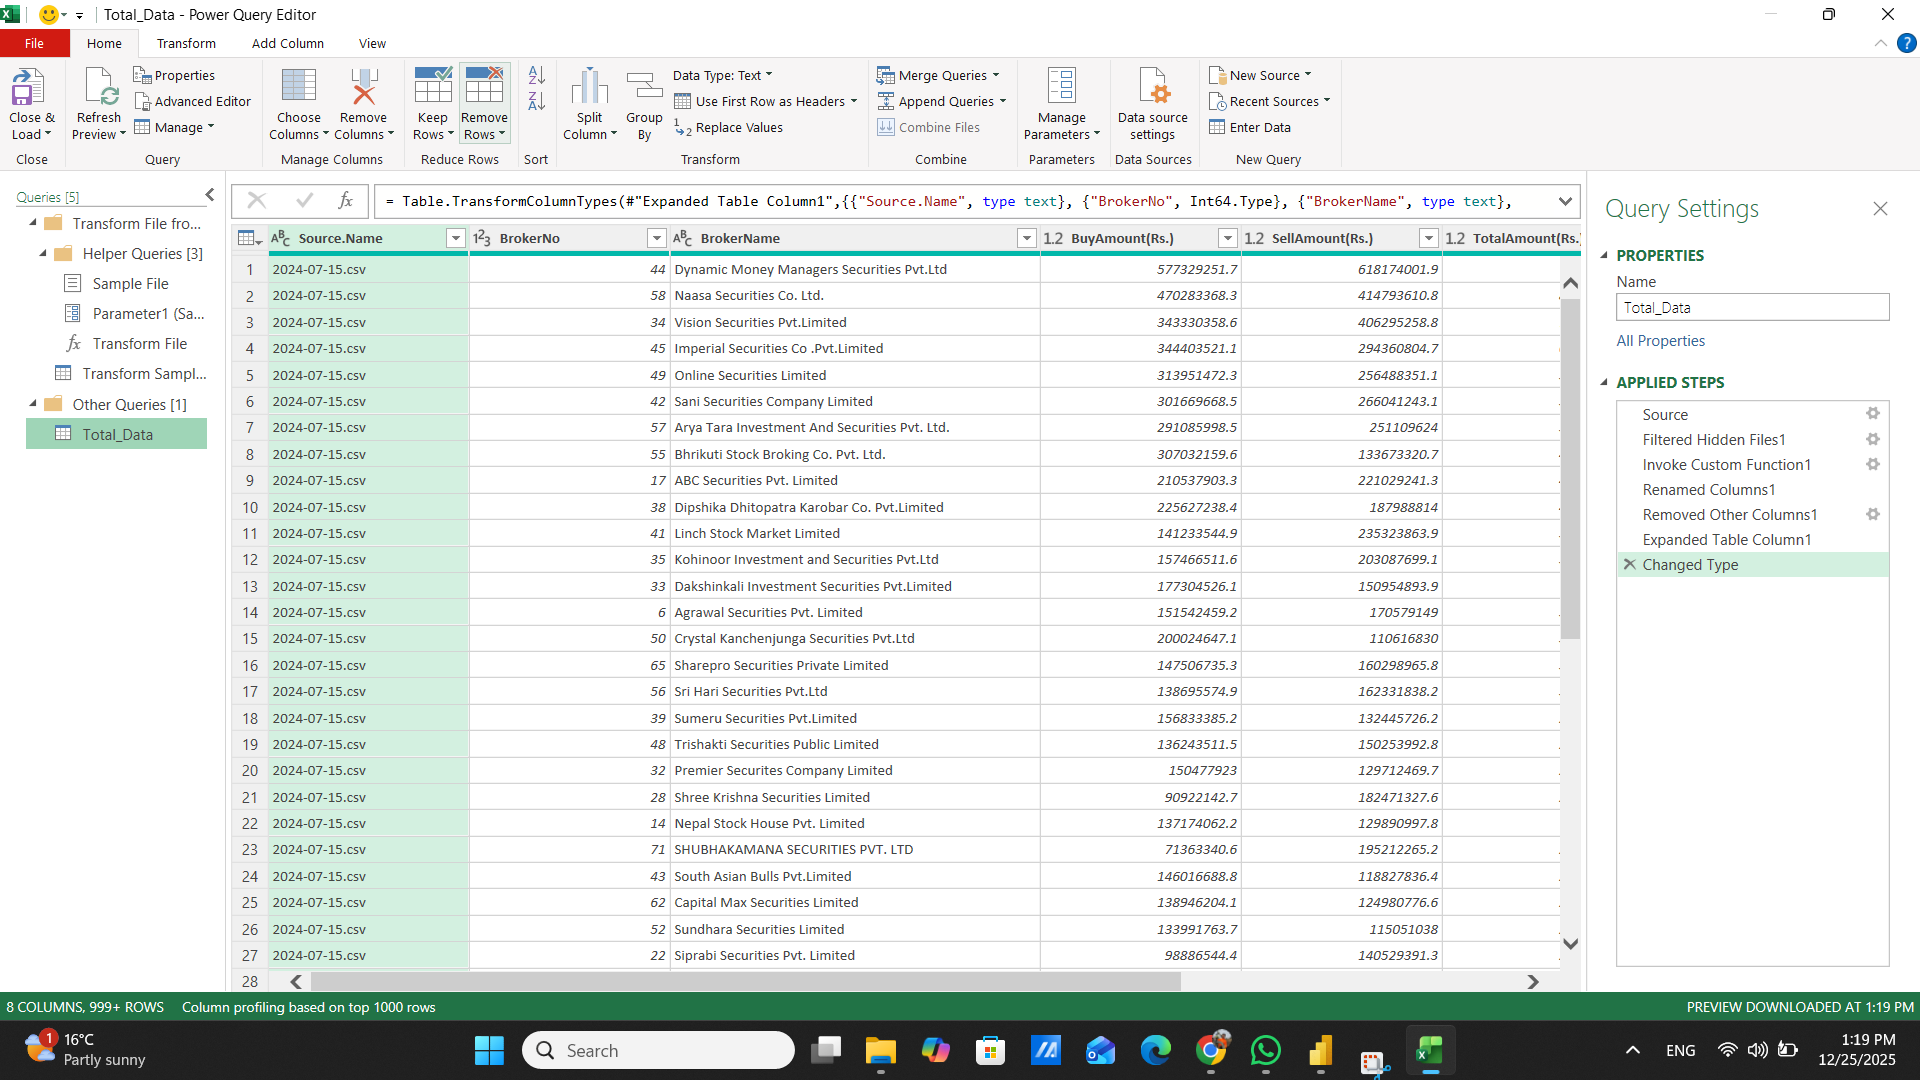Open the Manage Parameters tool
1920x1080 pixels.
1061,101
